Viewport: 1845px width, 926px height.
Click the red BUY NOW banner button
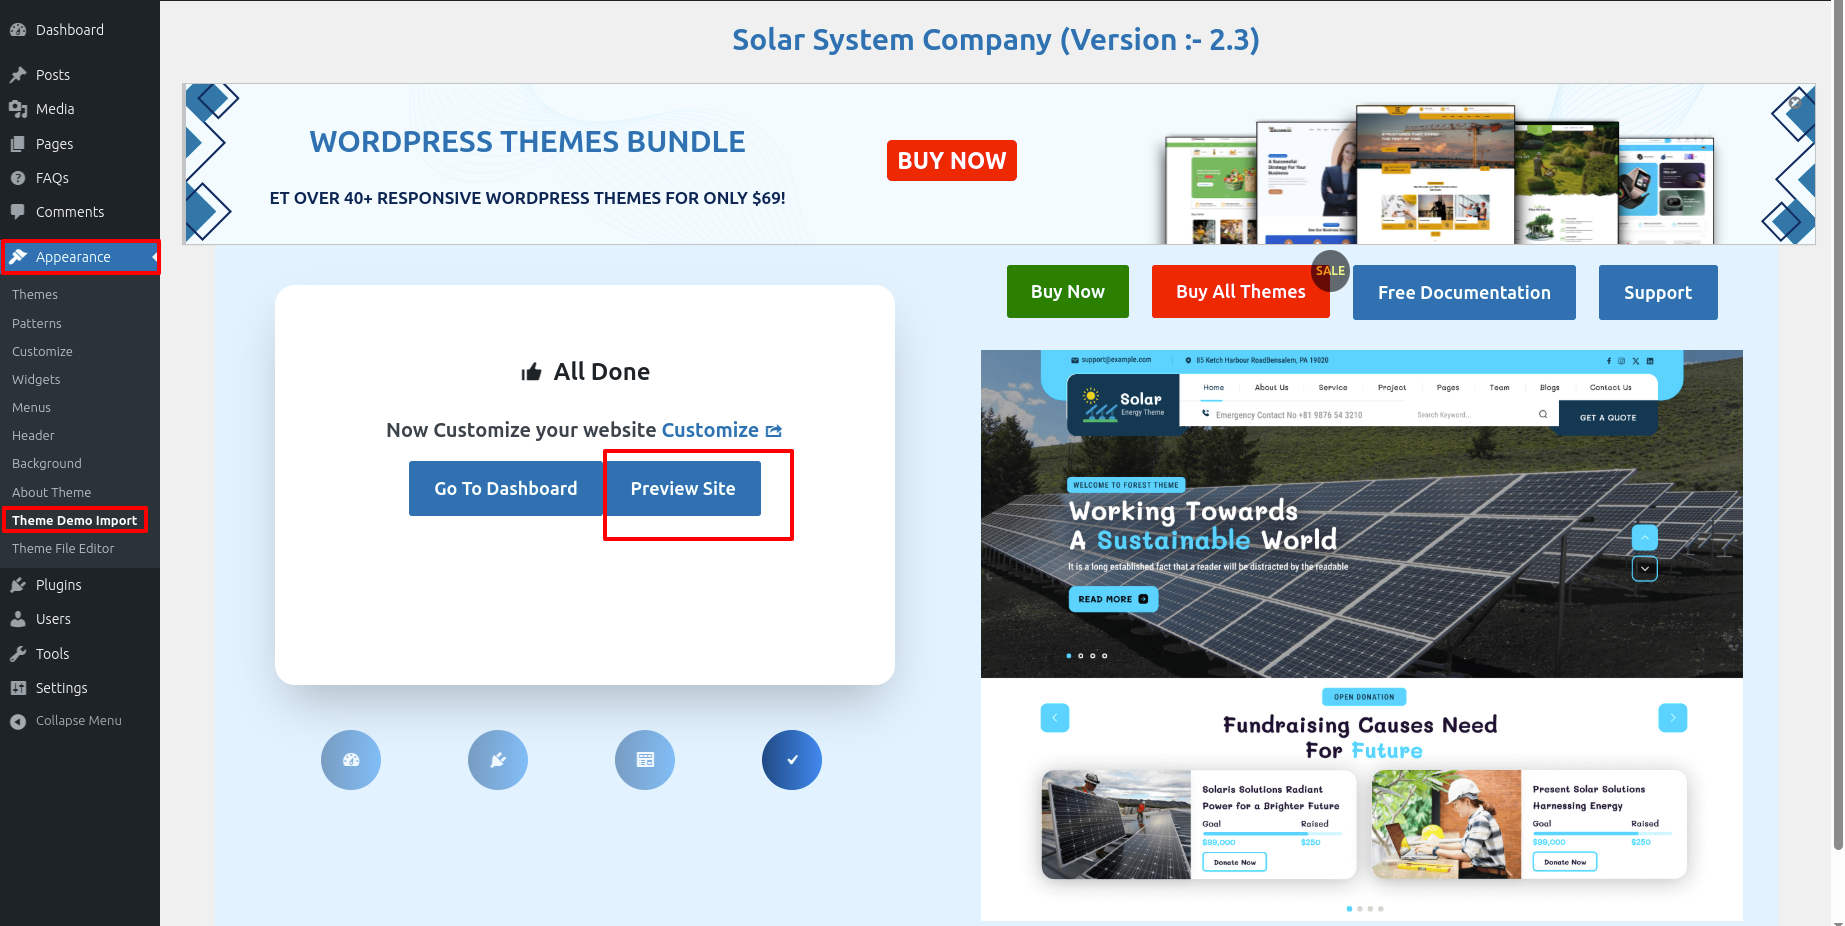[x=952, y=161]
